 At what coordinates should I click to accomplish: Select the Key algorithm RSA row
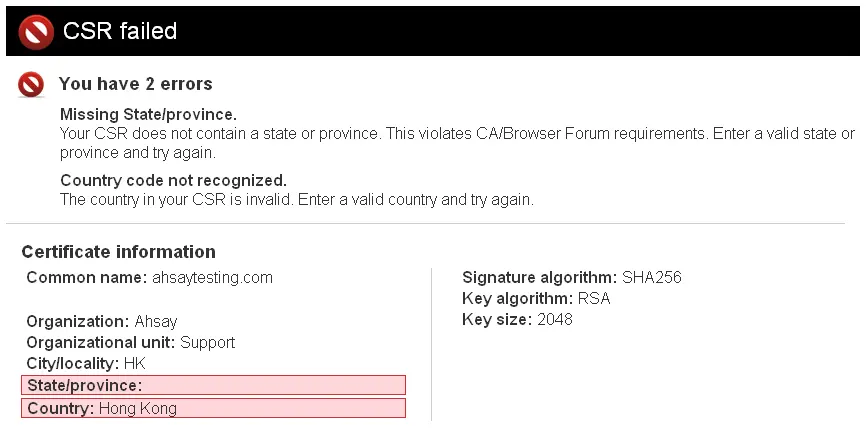536,299
